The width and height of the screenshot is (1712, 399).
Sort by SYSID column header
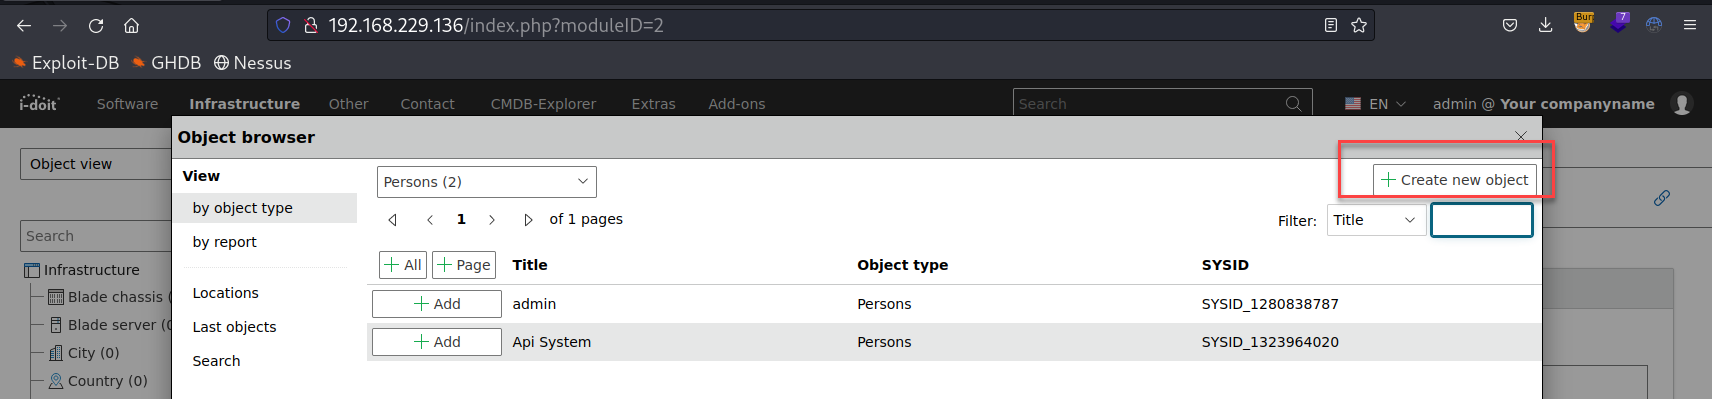click(x=1225, y=265)
